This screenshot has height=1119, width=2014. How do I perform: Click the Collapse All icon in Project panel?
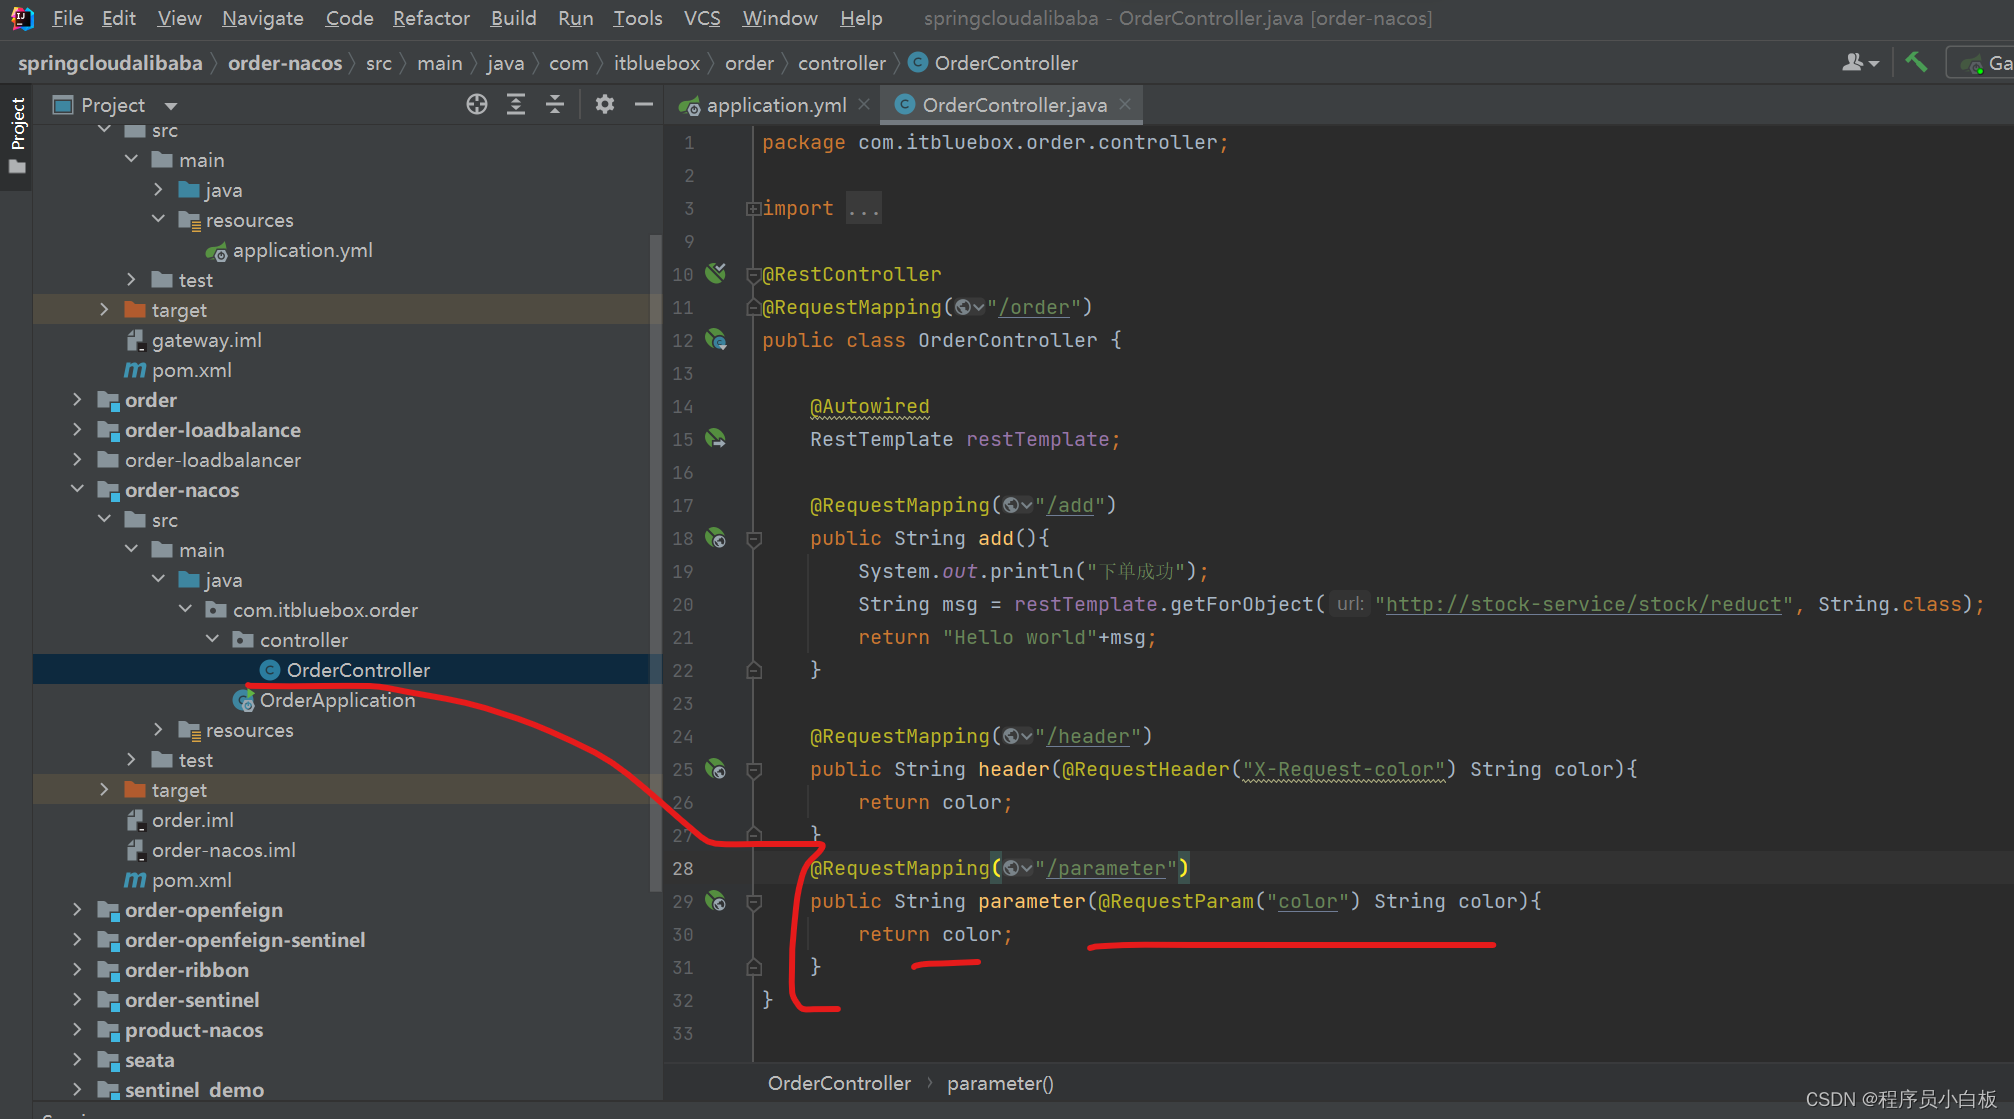tap(555, 104)
